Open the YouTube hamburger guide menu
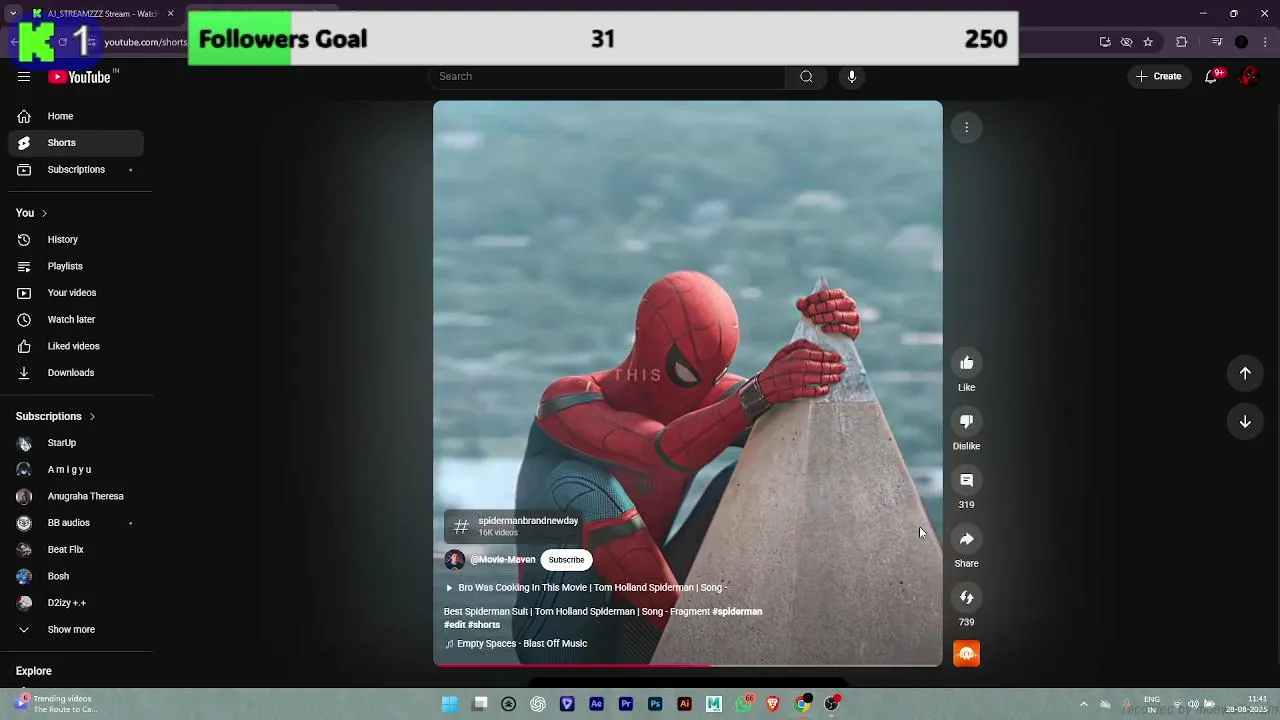 [24, 77]
